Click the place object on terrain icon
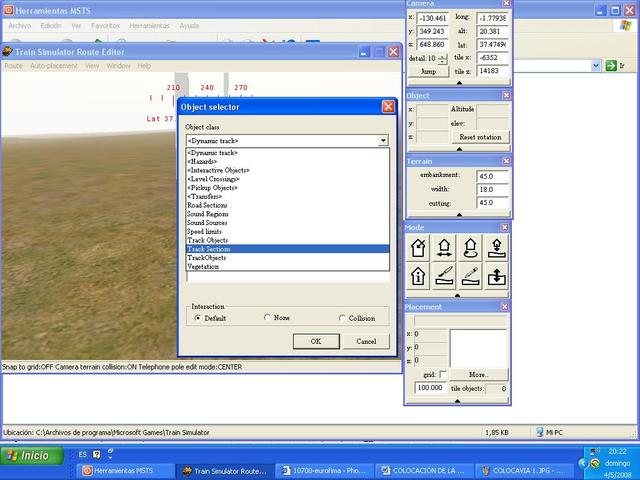Screen dimensions: 640x480 pyautogui.click(x=495, y=248)
